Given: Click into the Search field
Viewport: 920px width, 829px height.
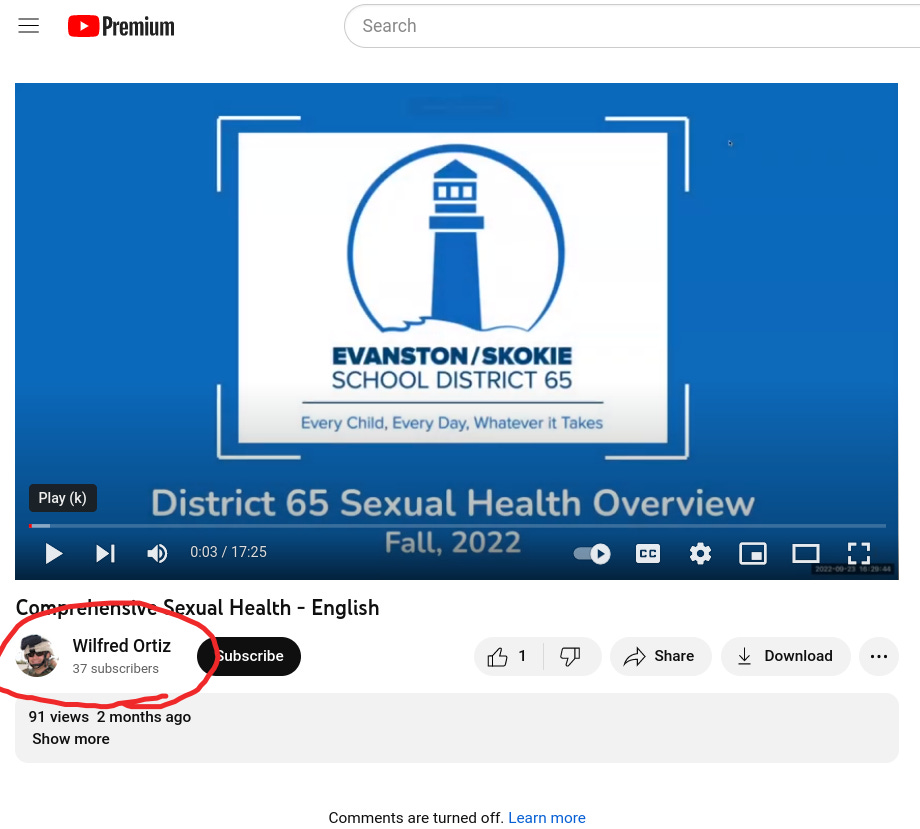Looking at the screenshot, I should coord(634,26).
